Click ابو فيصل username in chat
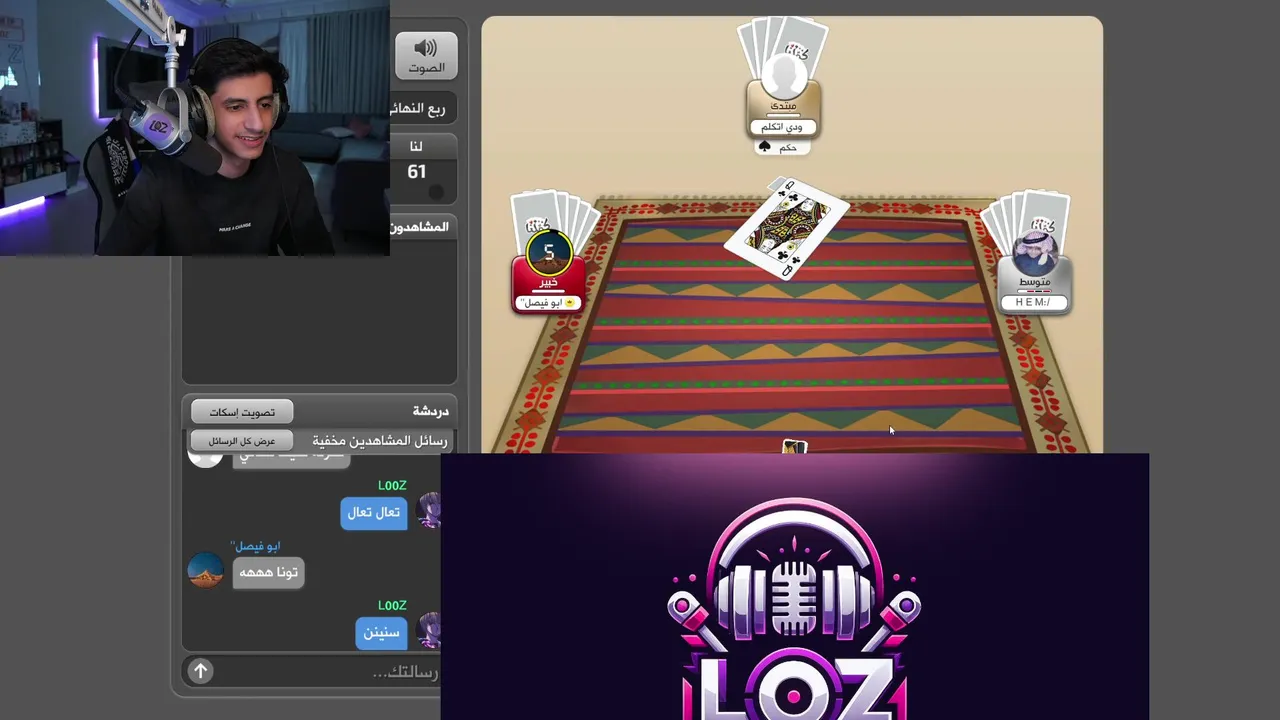The width and height of the screenshot is (1280, 720). coord(256,546)
